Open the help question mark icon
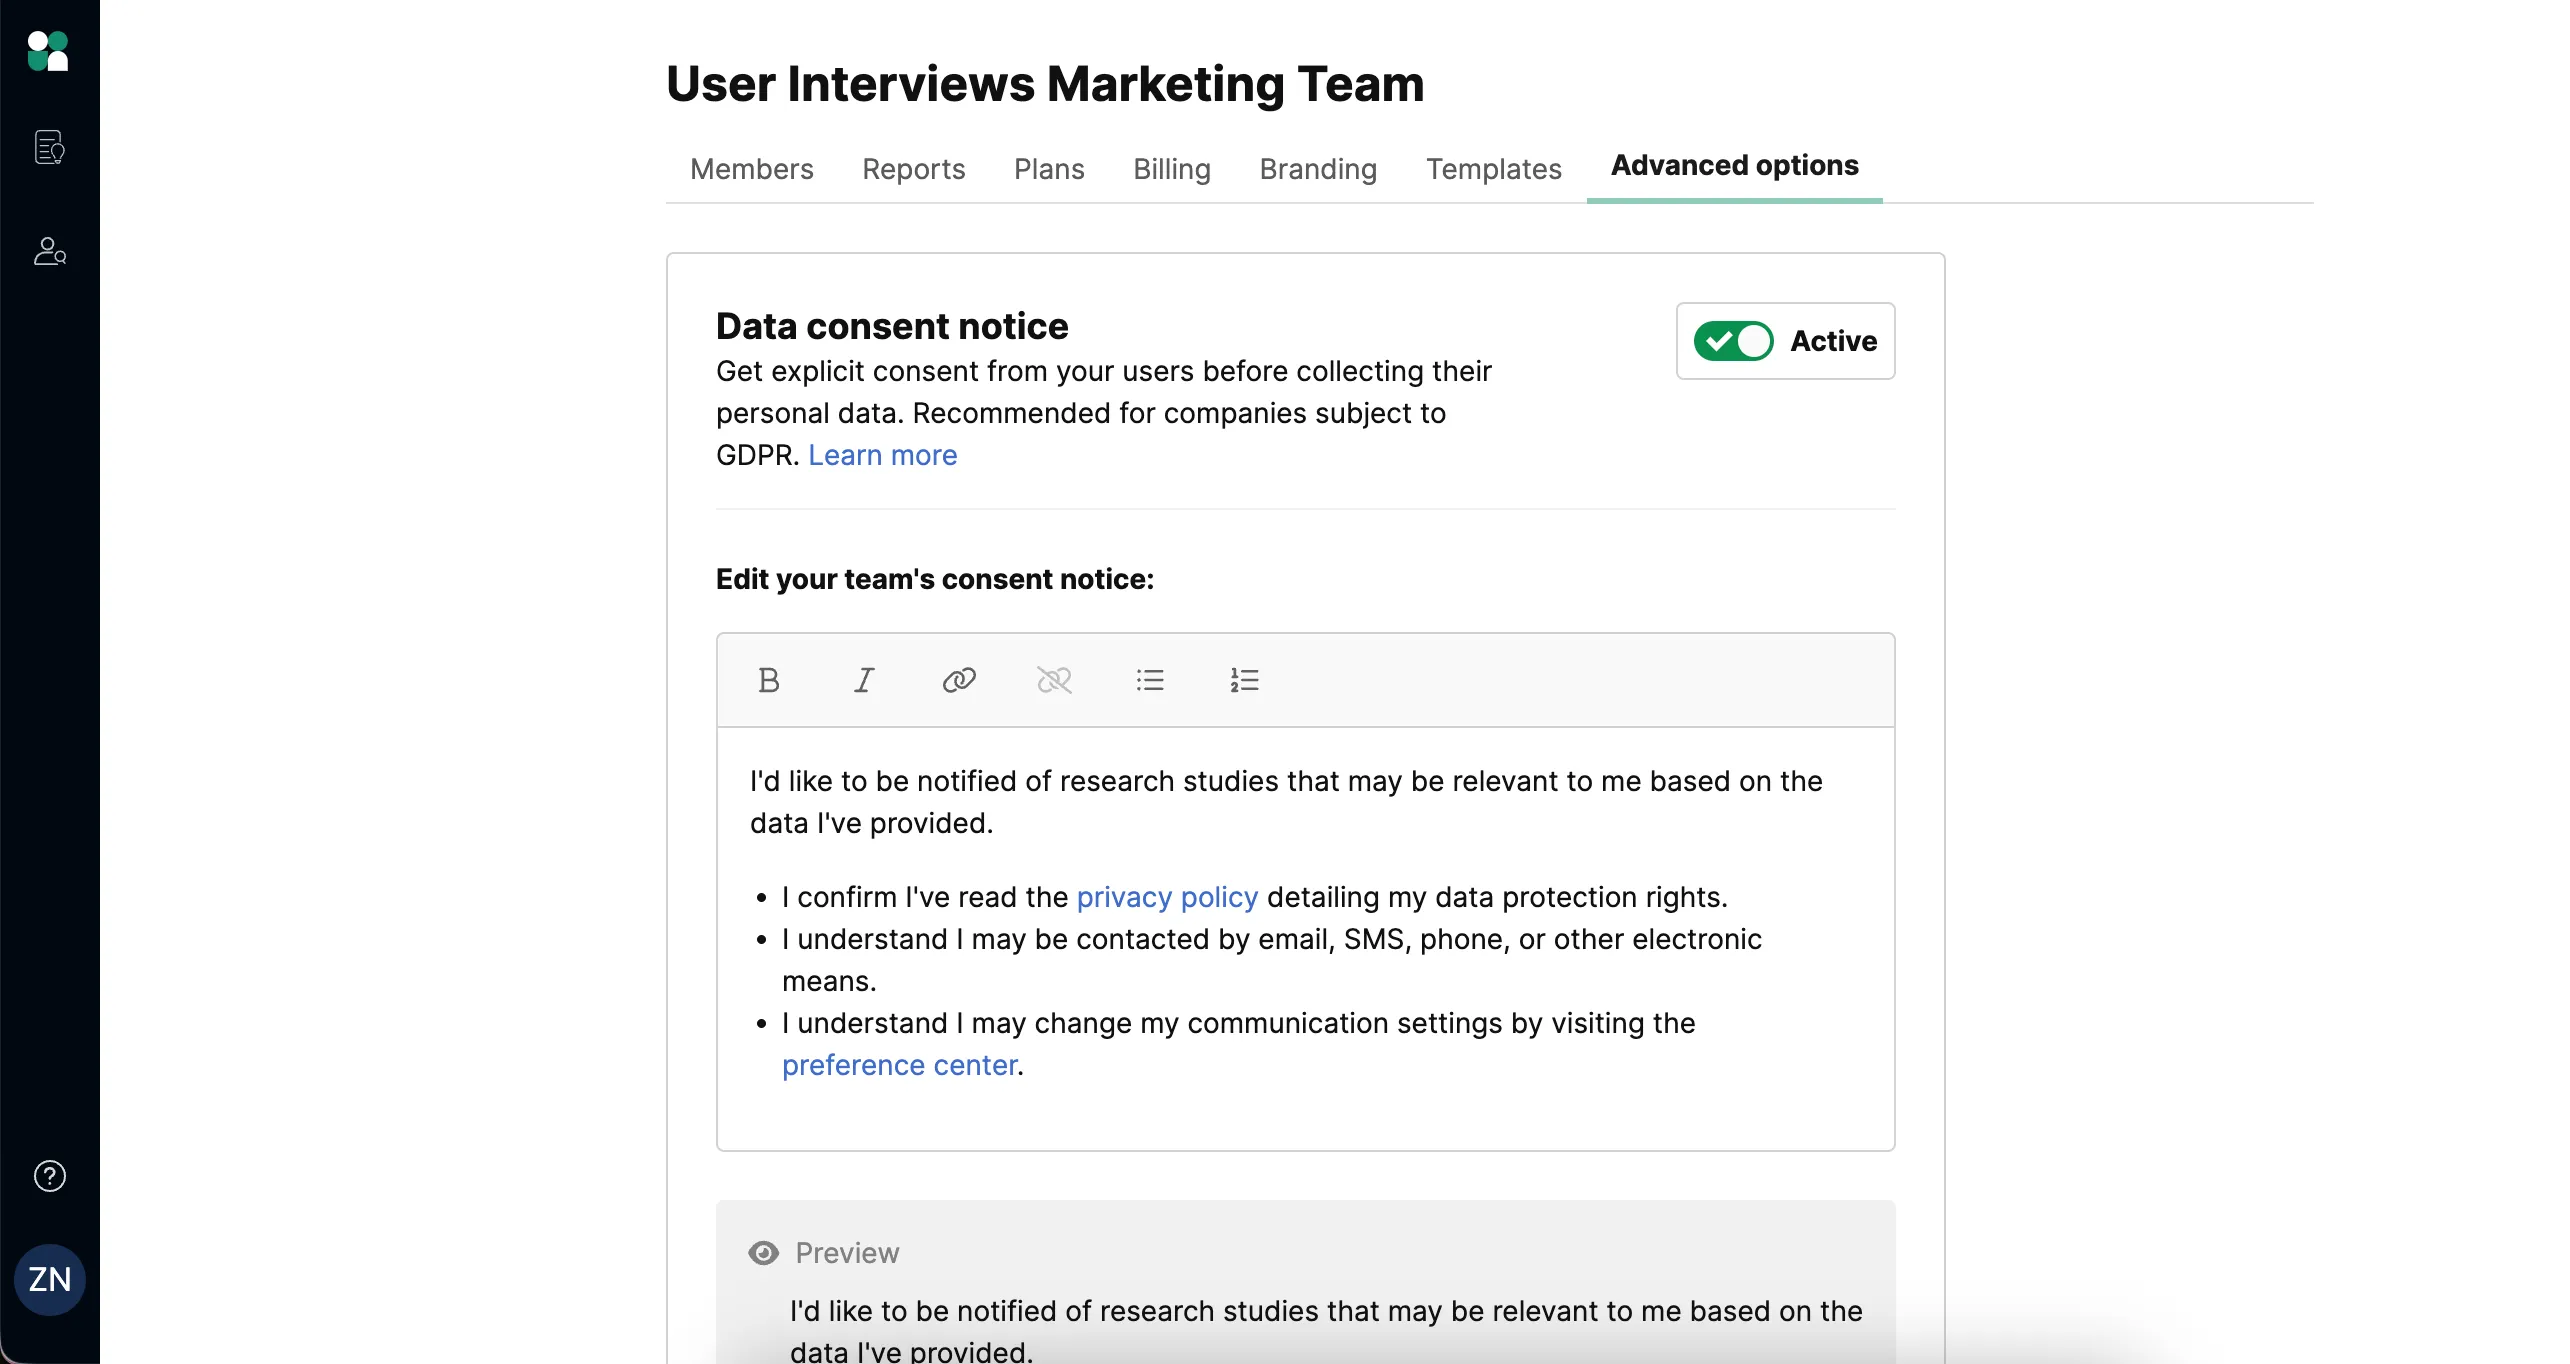Screen dimensions: 2570x1364 50,1176
